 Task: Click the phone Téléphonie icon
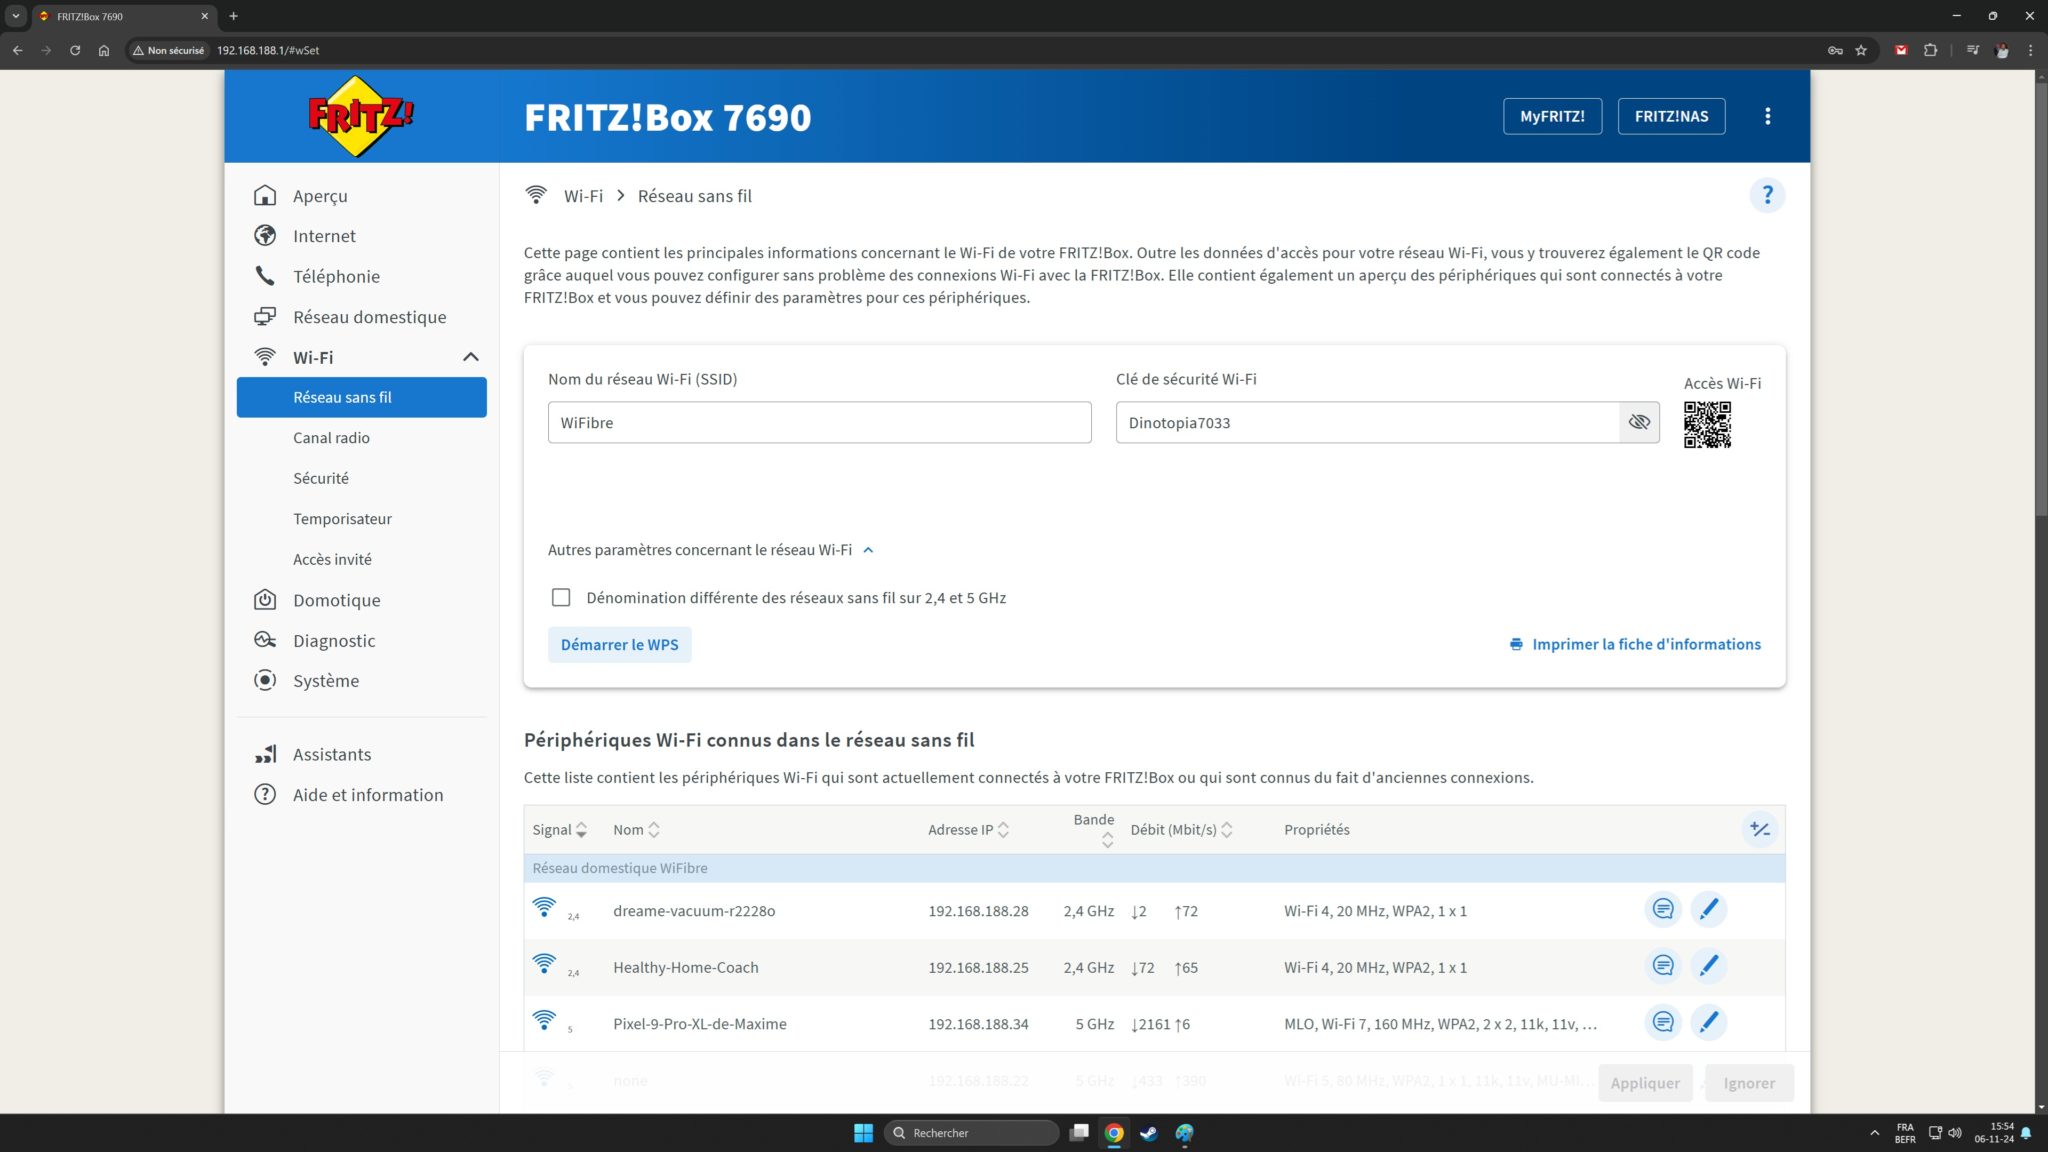pos(265,276)
